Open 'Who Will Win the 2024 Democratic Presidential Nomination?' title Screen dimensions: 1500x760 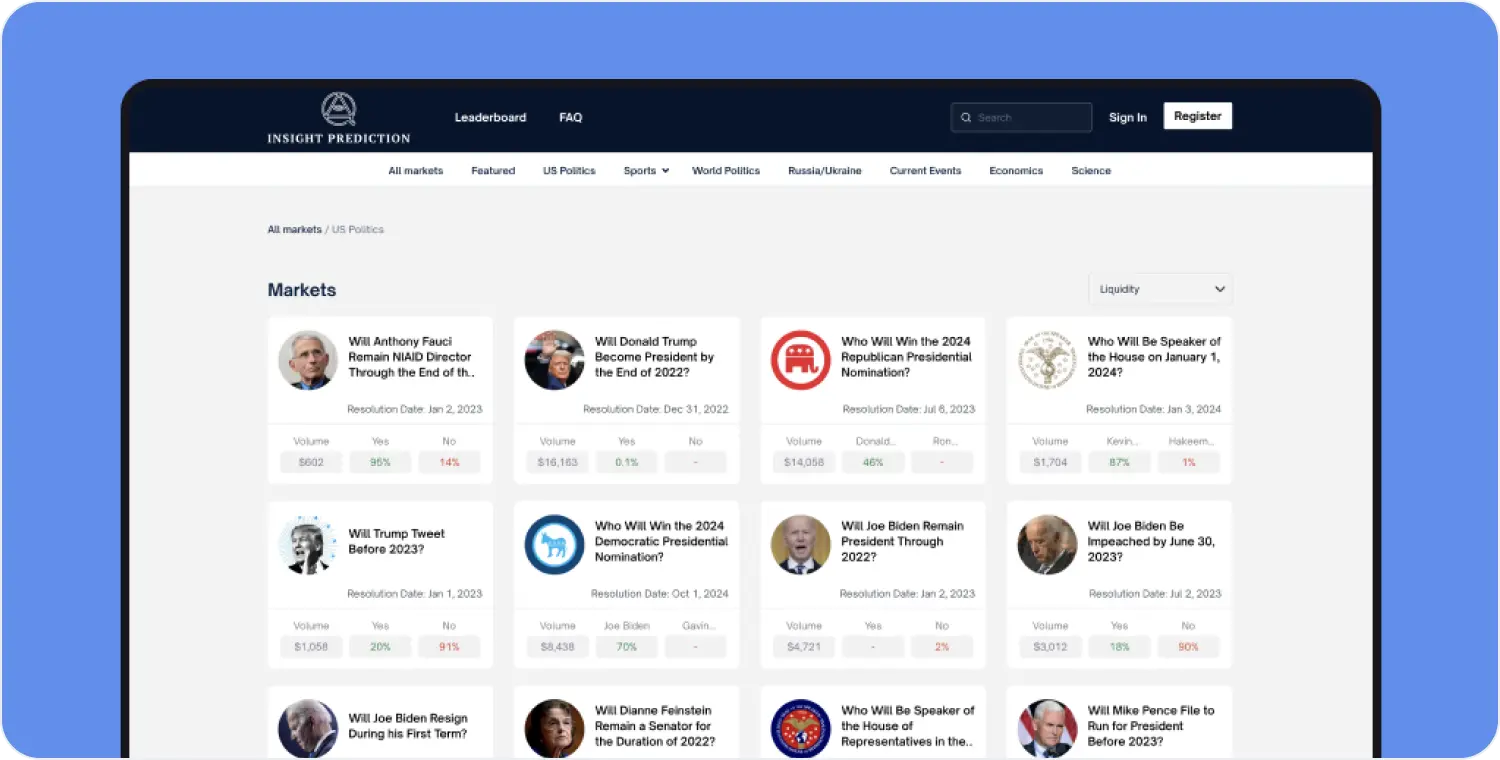661,541
